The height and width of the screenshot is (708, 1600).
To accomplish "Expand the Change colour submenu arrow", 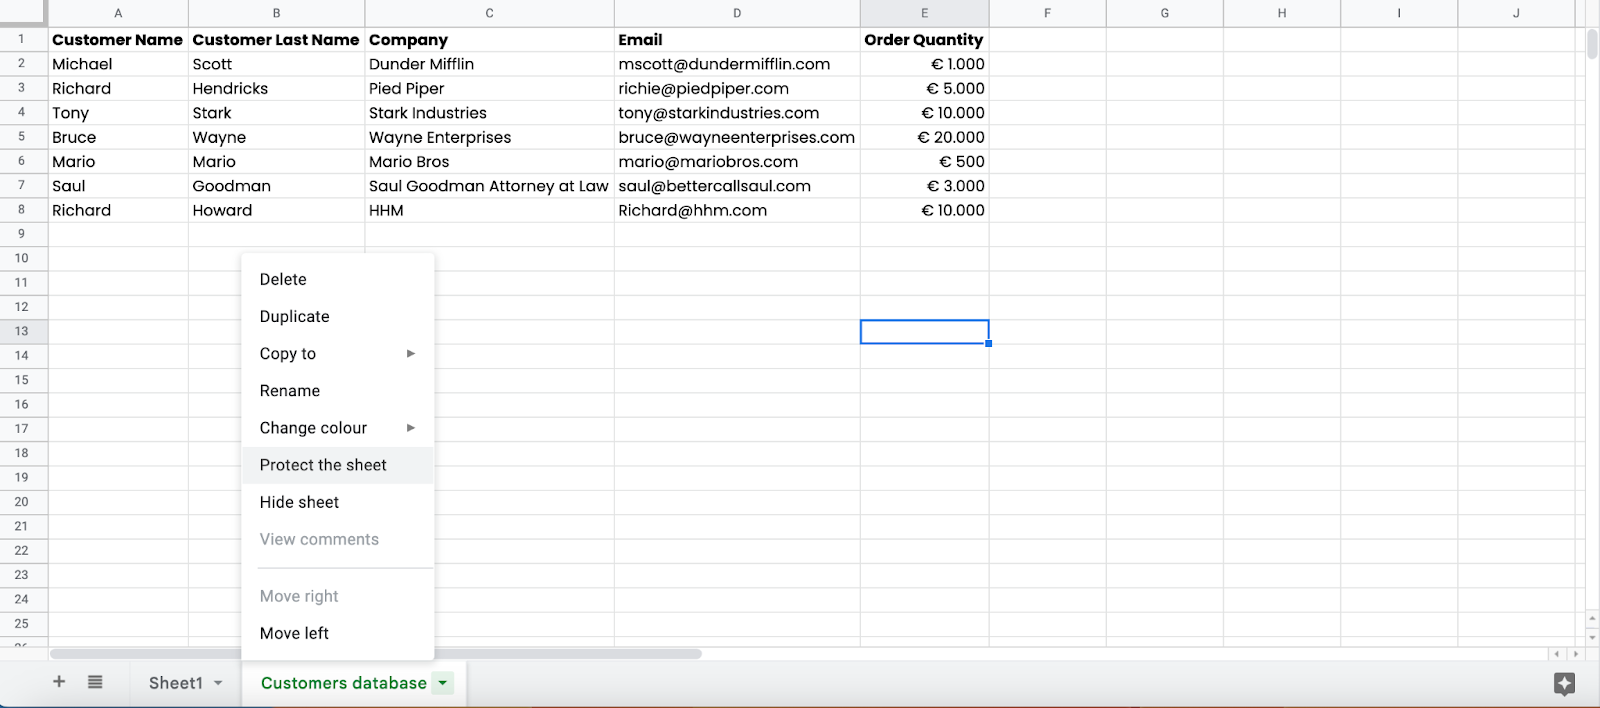I will 410,428.
